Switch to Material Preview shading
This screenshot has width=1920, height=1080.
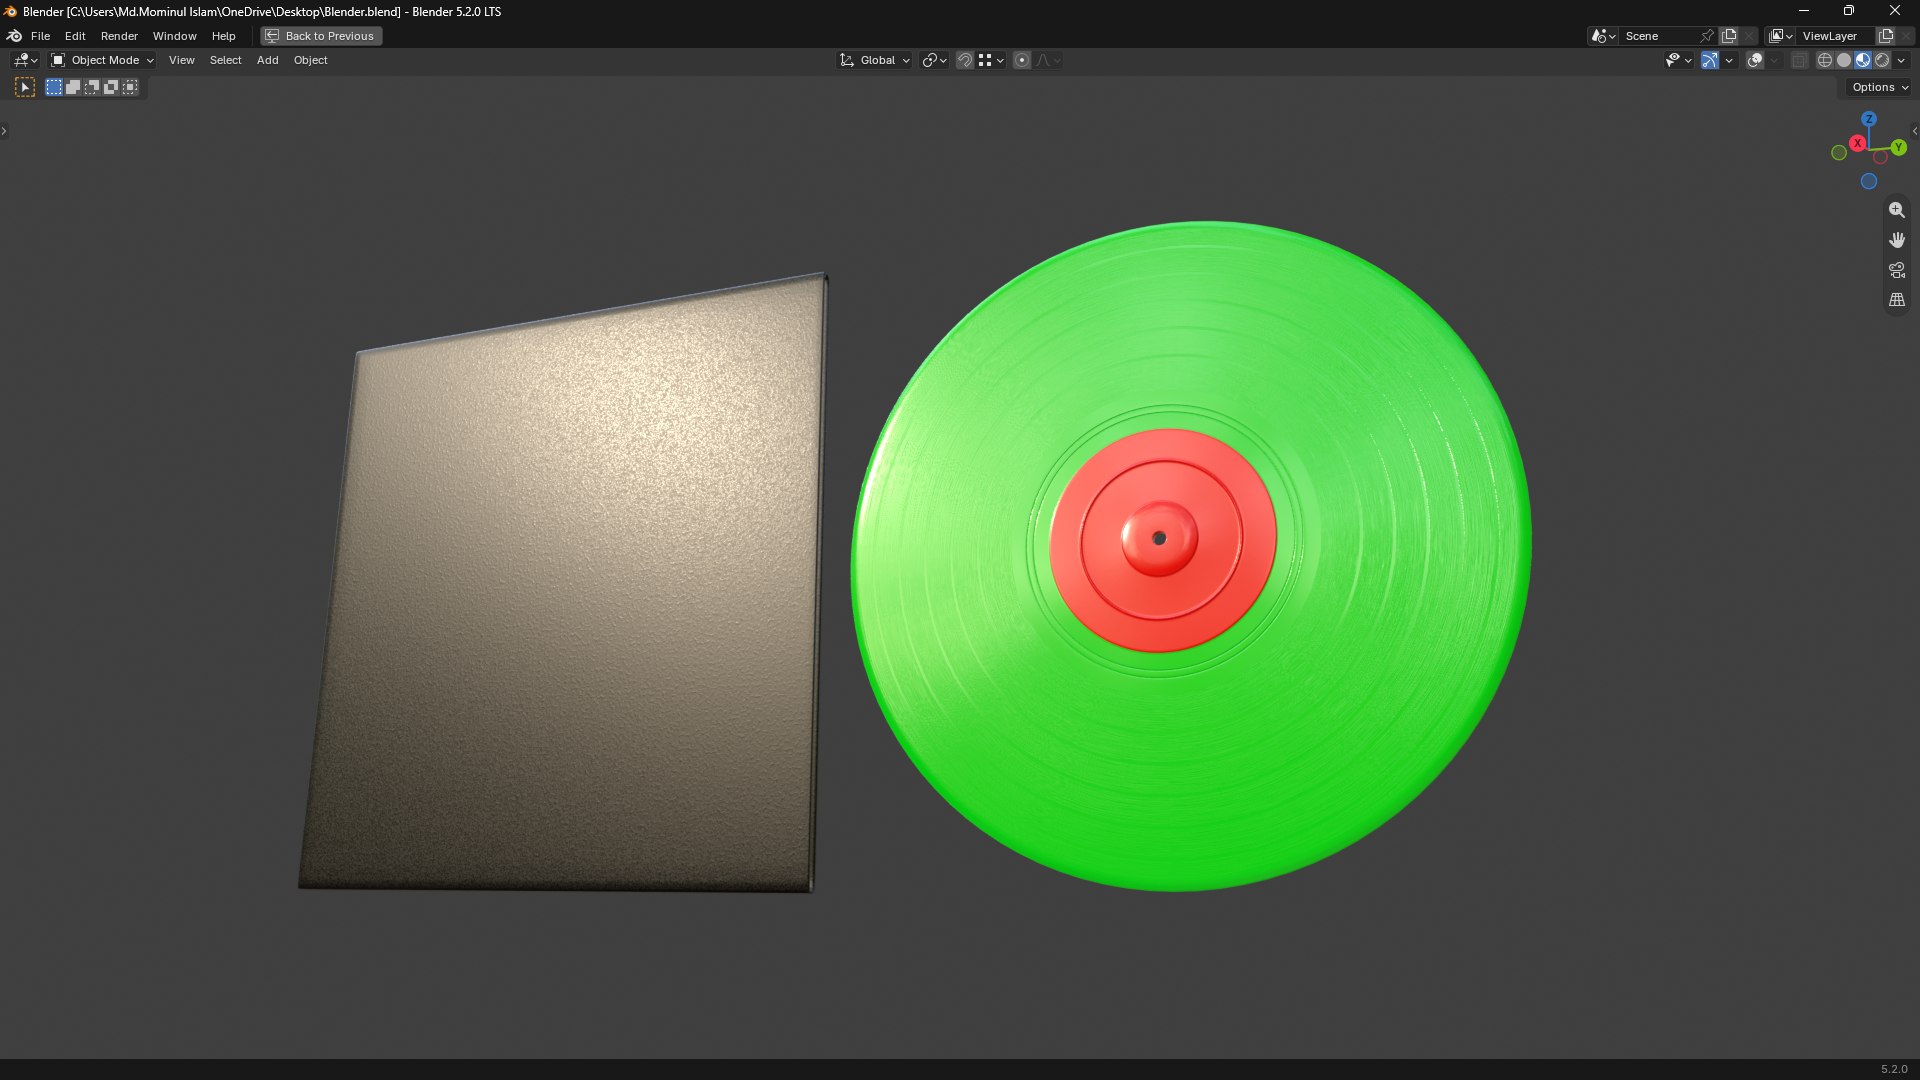point(1863,60)
